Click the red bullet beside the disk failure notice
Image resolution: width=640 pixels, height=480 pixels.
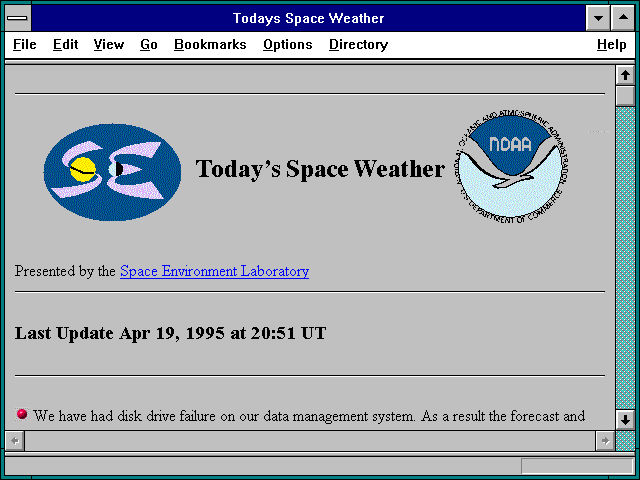(x=22, y=414)
